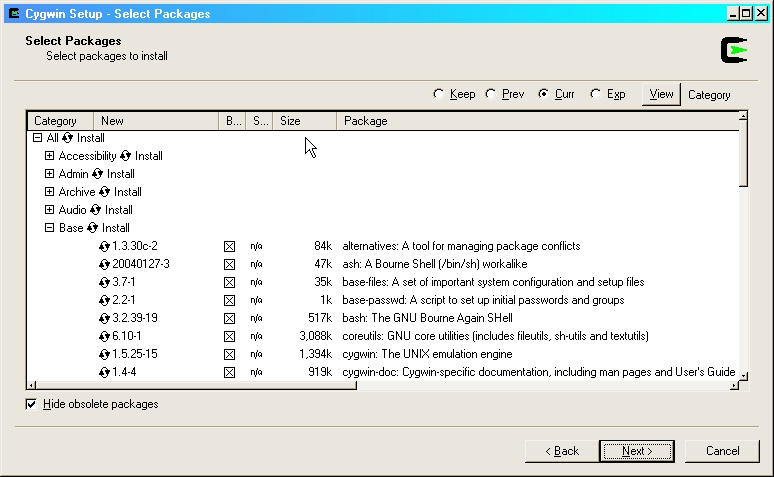The image size is (774, 477).
Task: Click the cycle icon for cygwin-doc version 1.4-4
Action: coord(104,372)
